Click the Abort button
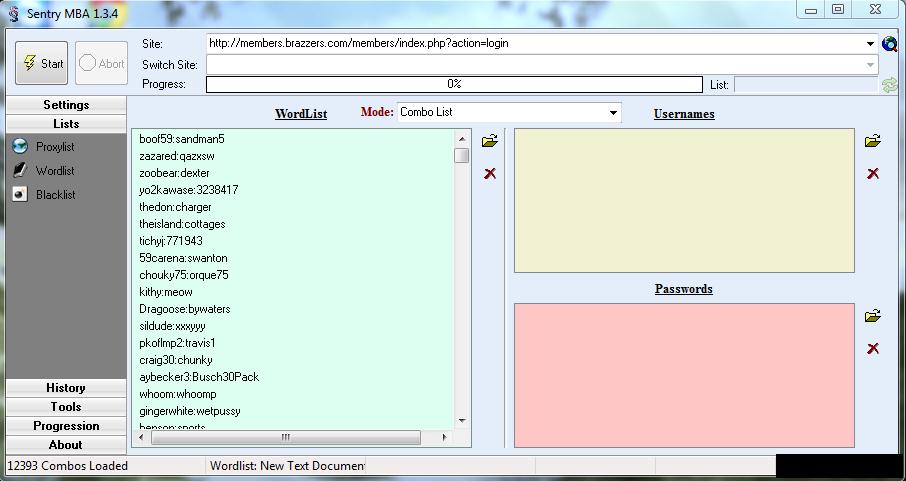Screen dimensions: 906x481 tap(102, 63)
